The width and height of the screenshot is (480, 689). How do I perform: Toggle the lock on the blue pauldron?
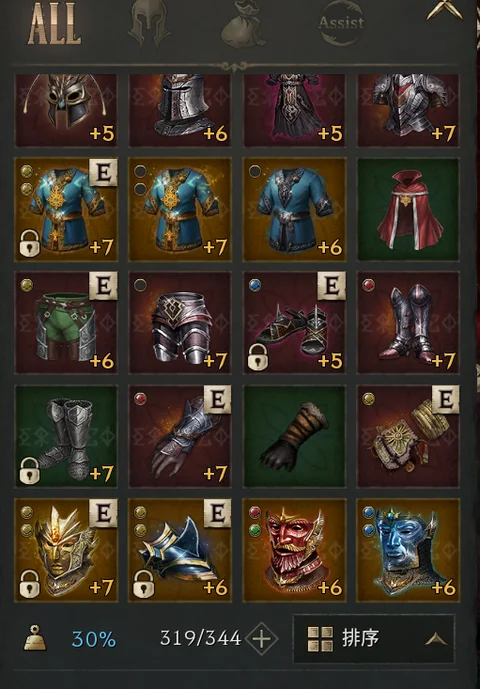(x=144, y=584)
